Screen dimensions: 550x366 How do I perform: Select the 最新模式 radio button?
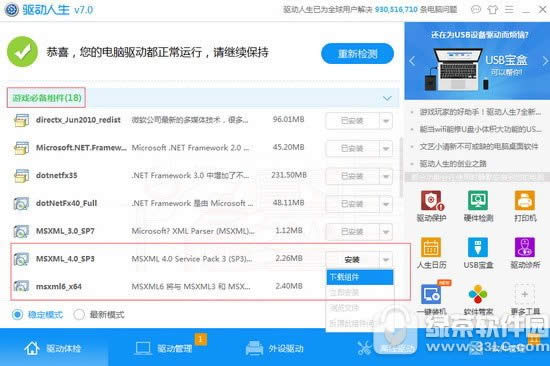(x=79, y=314)
